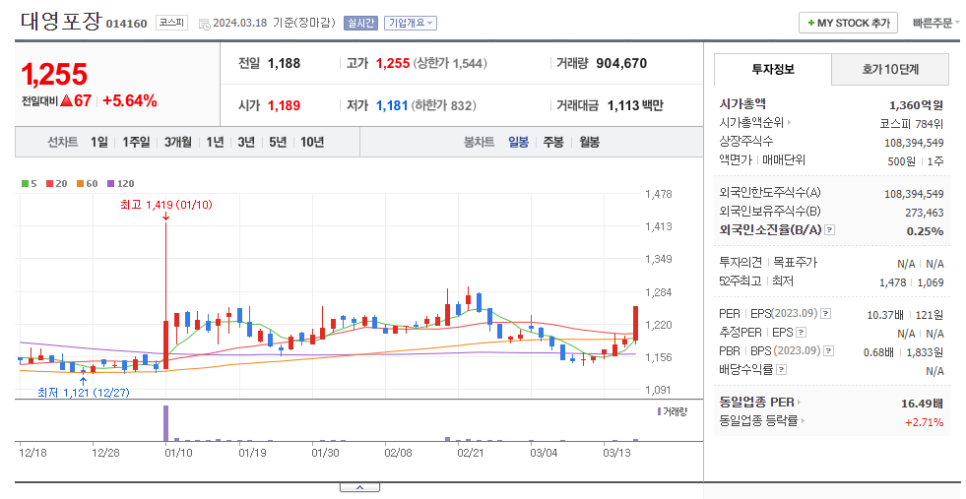The height and width of the screenshot is (499, 966).
Task: Click the stock code 014160
Action: click(x=126, y=24)
